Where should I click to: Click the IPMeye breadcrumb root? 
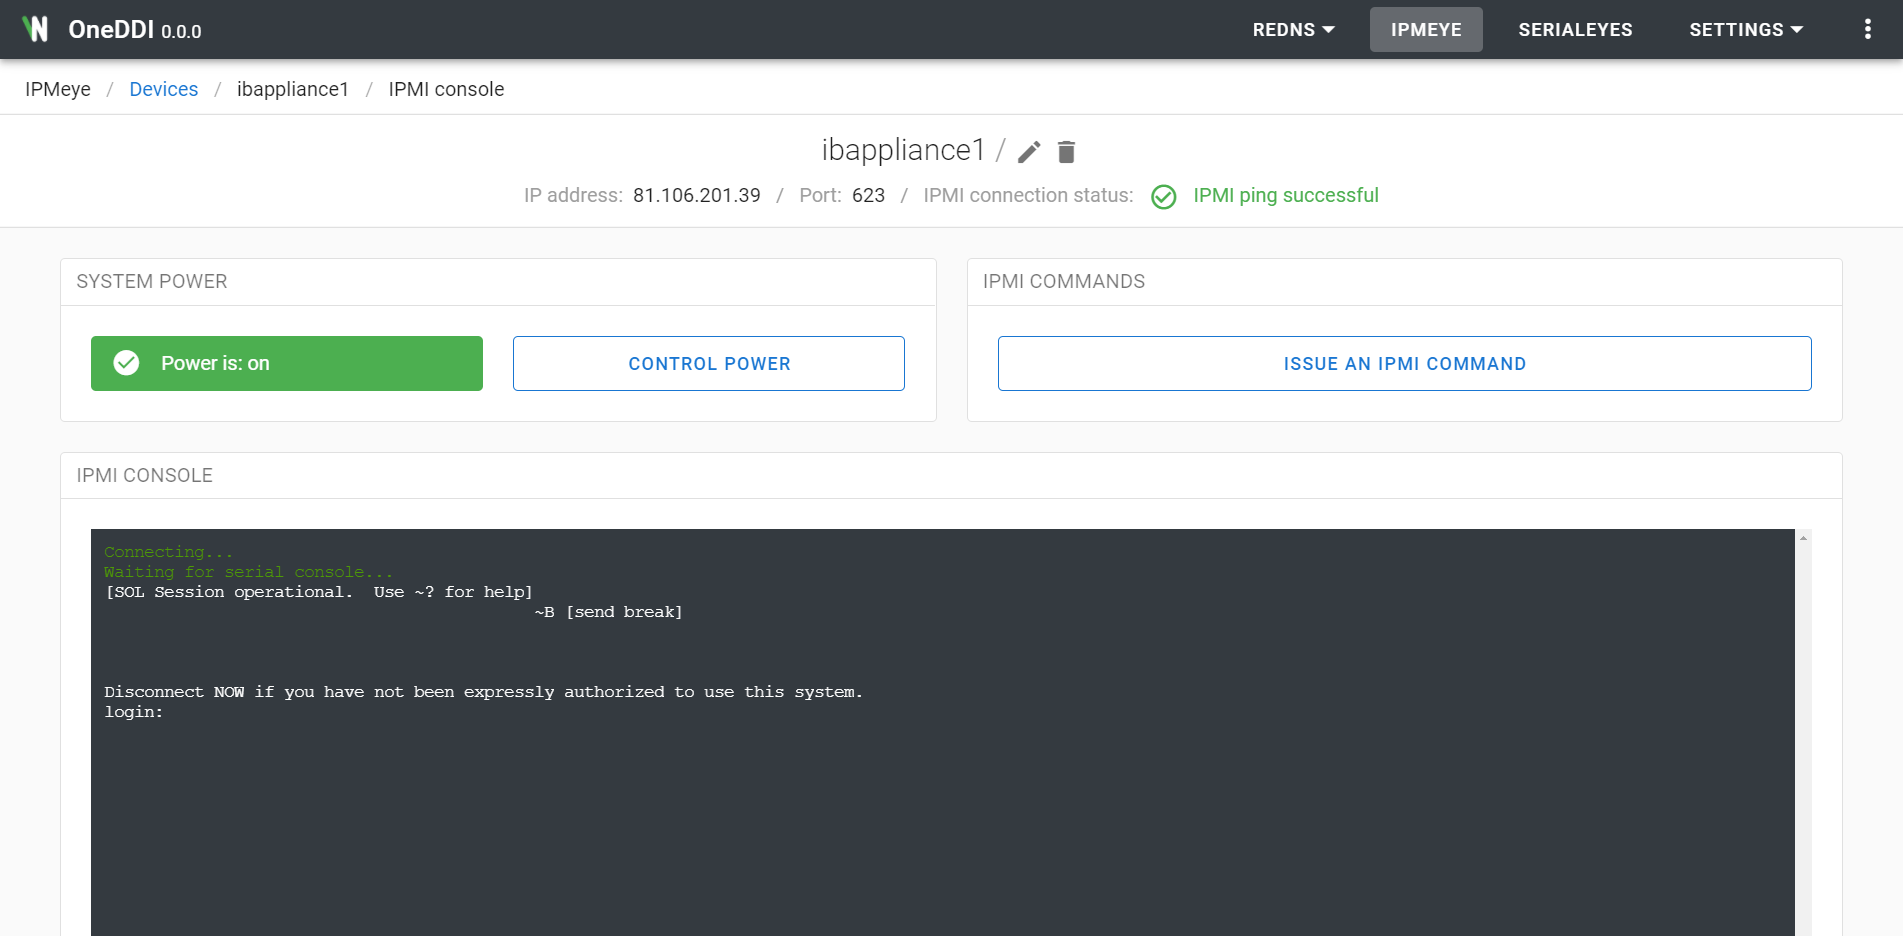point(58,89)
